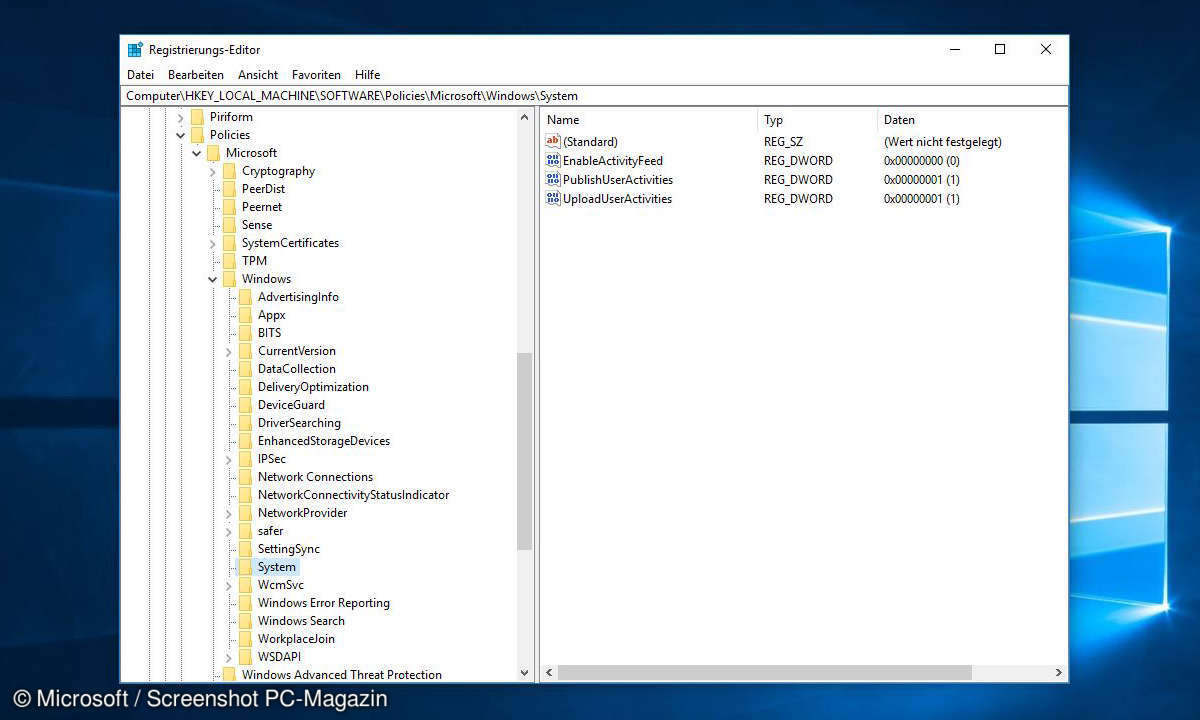The image size is (1200, 720).
Task: Click the UploadUserActivities DWORD icon
Action: (553, 199)
